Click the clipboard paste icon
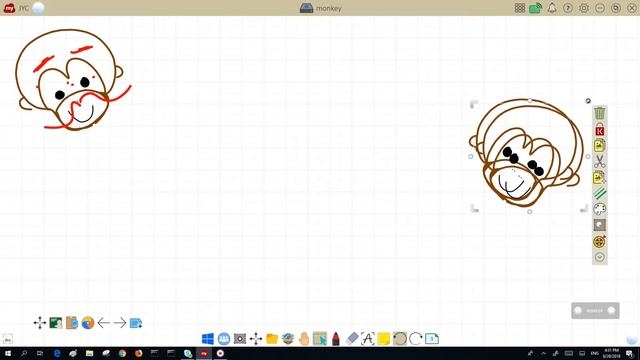The height and width of the screenshot is (360, 640). [72, 323]
